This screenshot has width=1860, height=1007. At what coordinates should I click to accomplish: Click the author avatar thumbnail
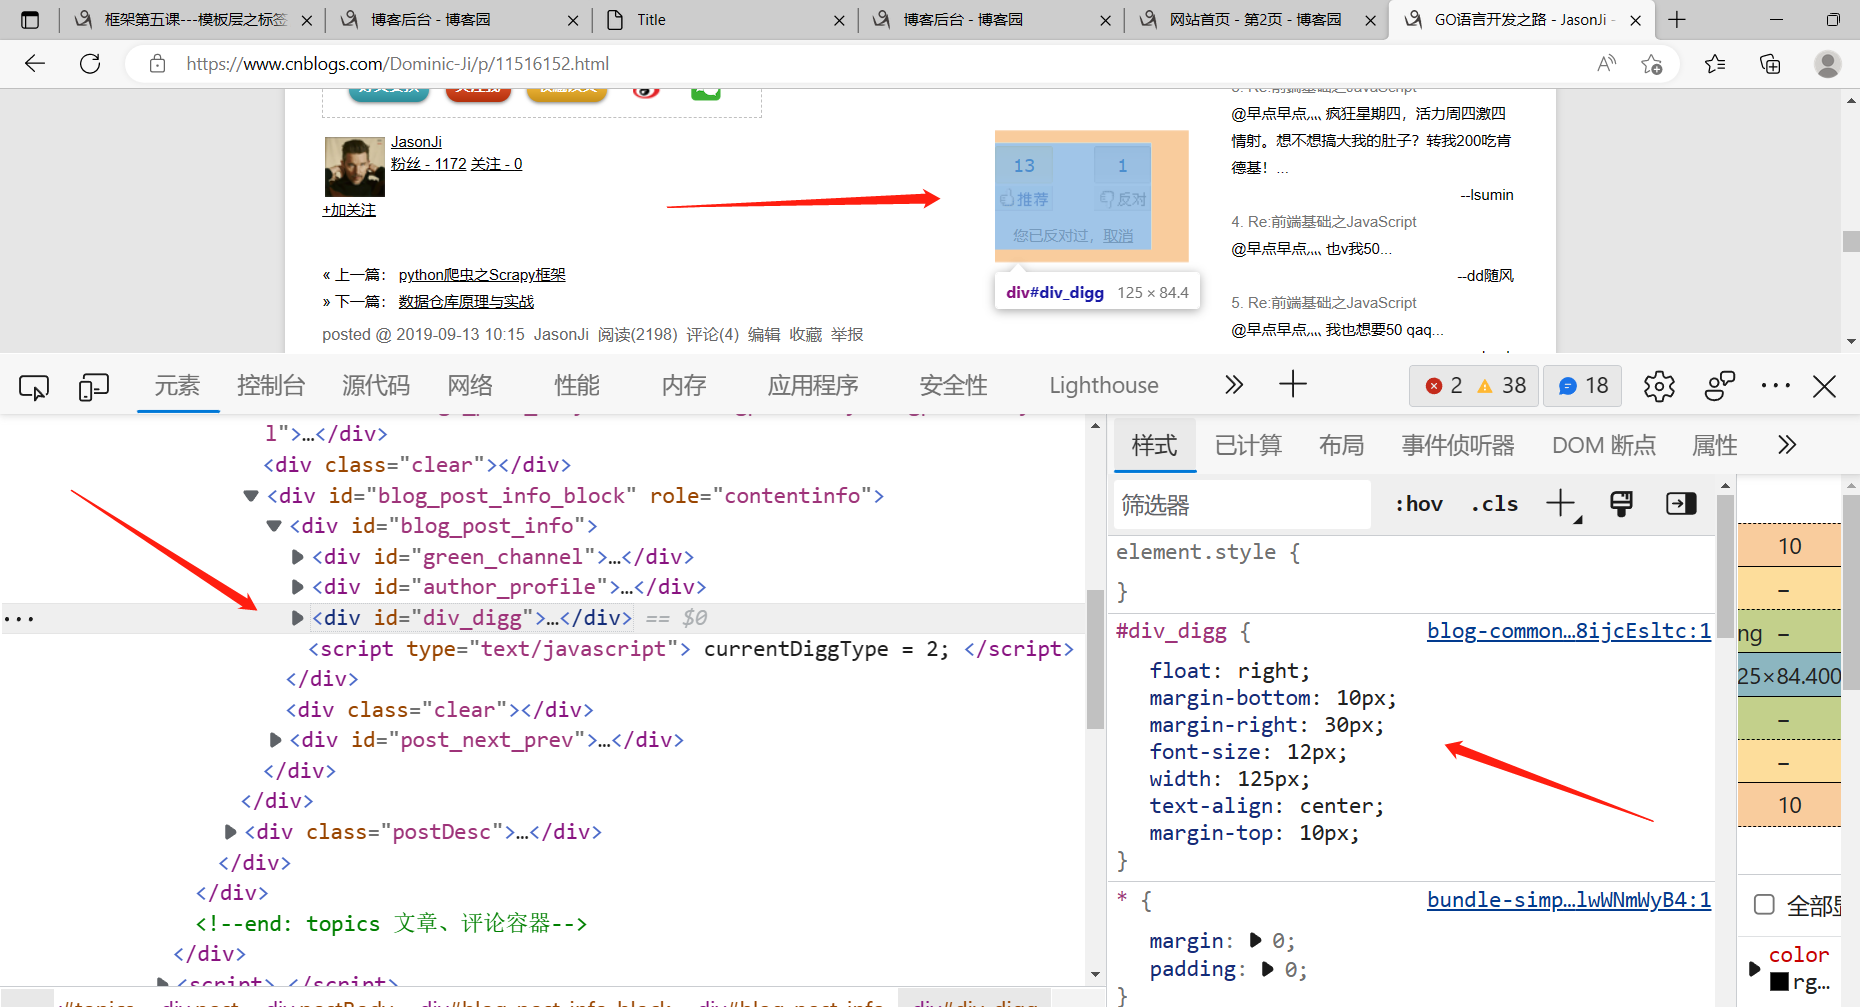click(355, 167)
